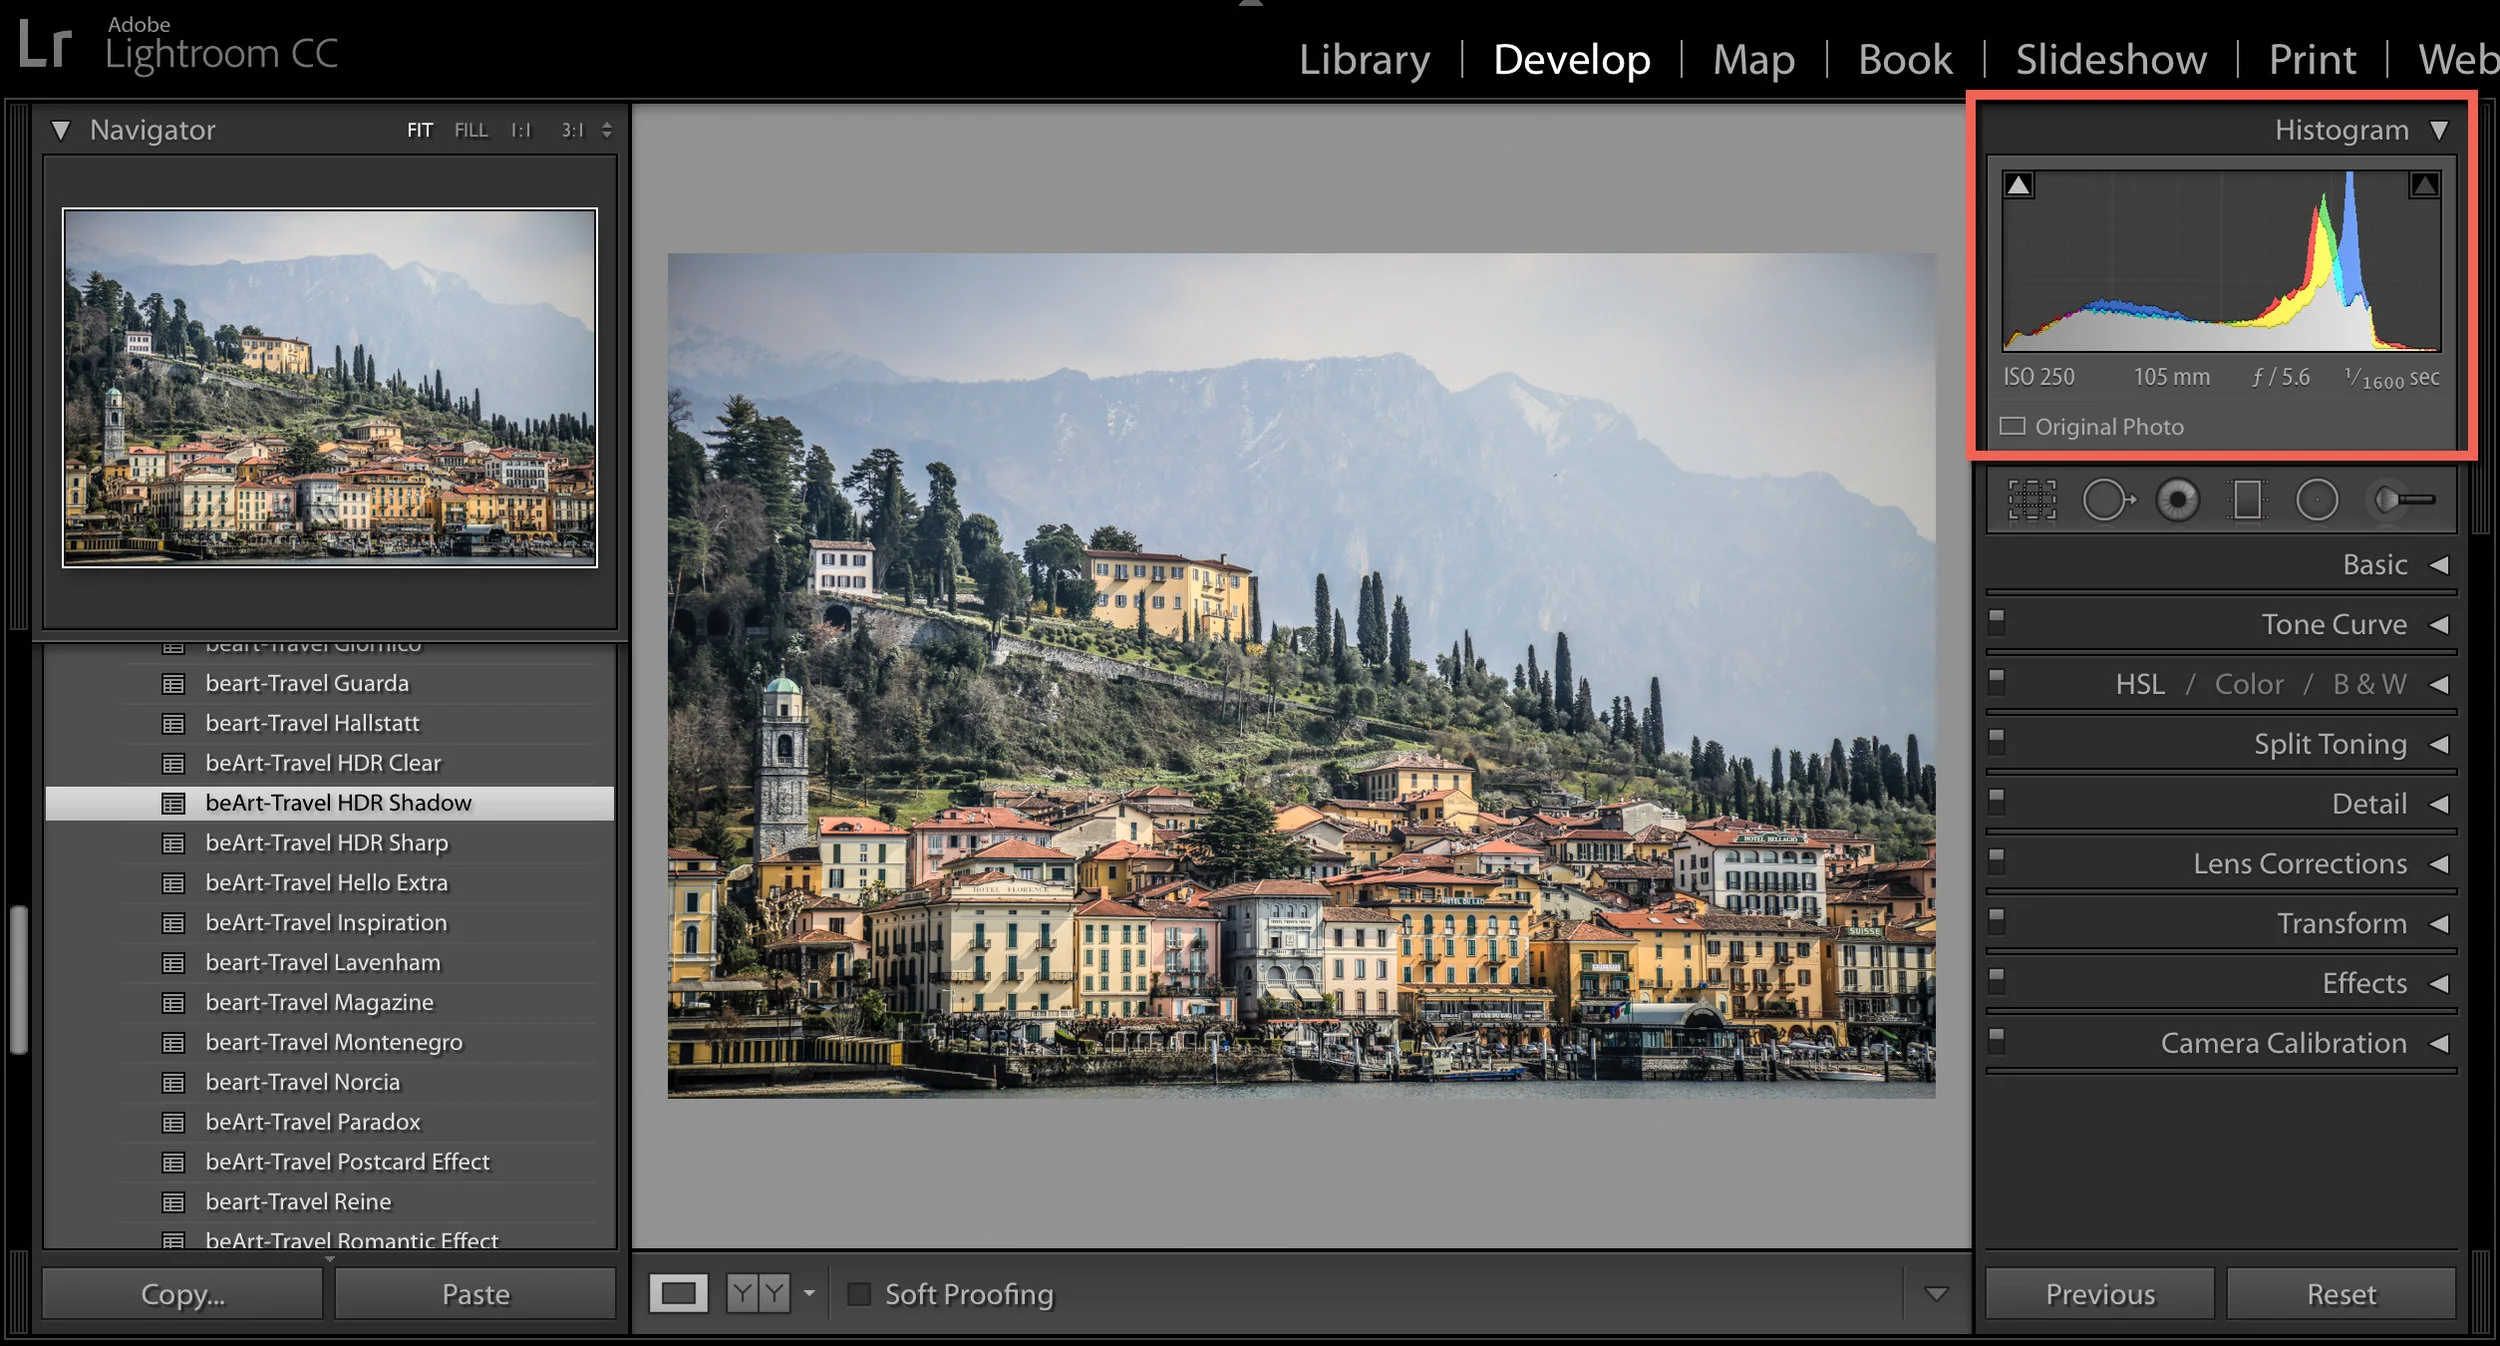Image resolution: width=2500 pixels, height=1346 pixels.
Task: Open the Slideshow module
Action: [2110, 60]
